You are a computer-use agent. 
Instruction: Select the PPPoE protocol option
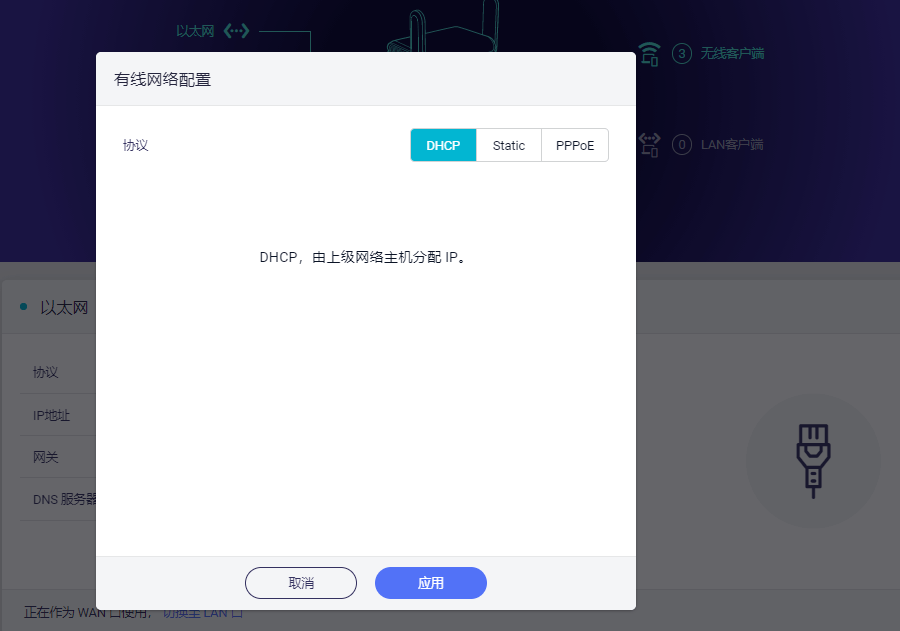point(574,144)
